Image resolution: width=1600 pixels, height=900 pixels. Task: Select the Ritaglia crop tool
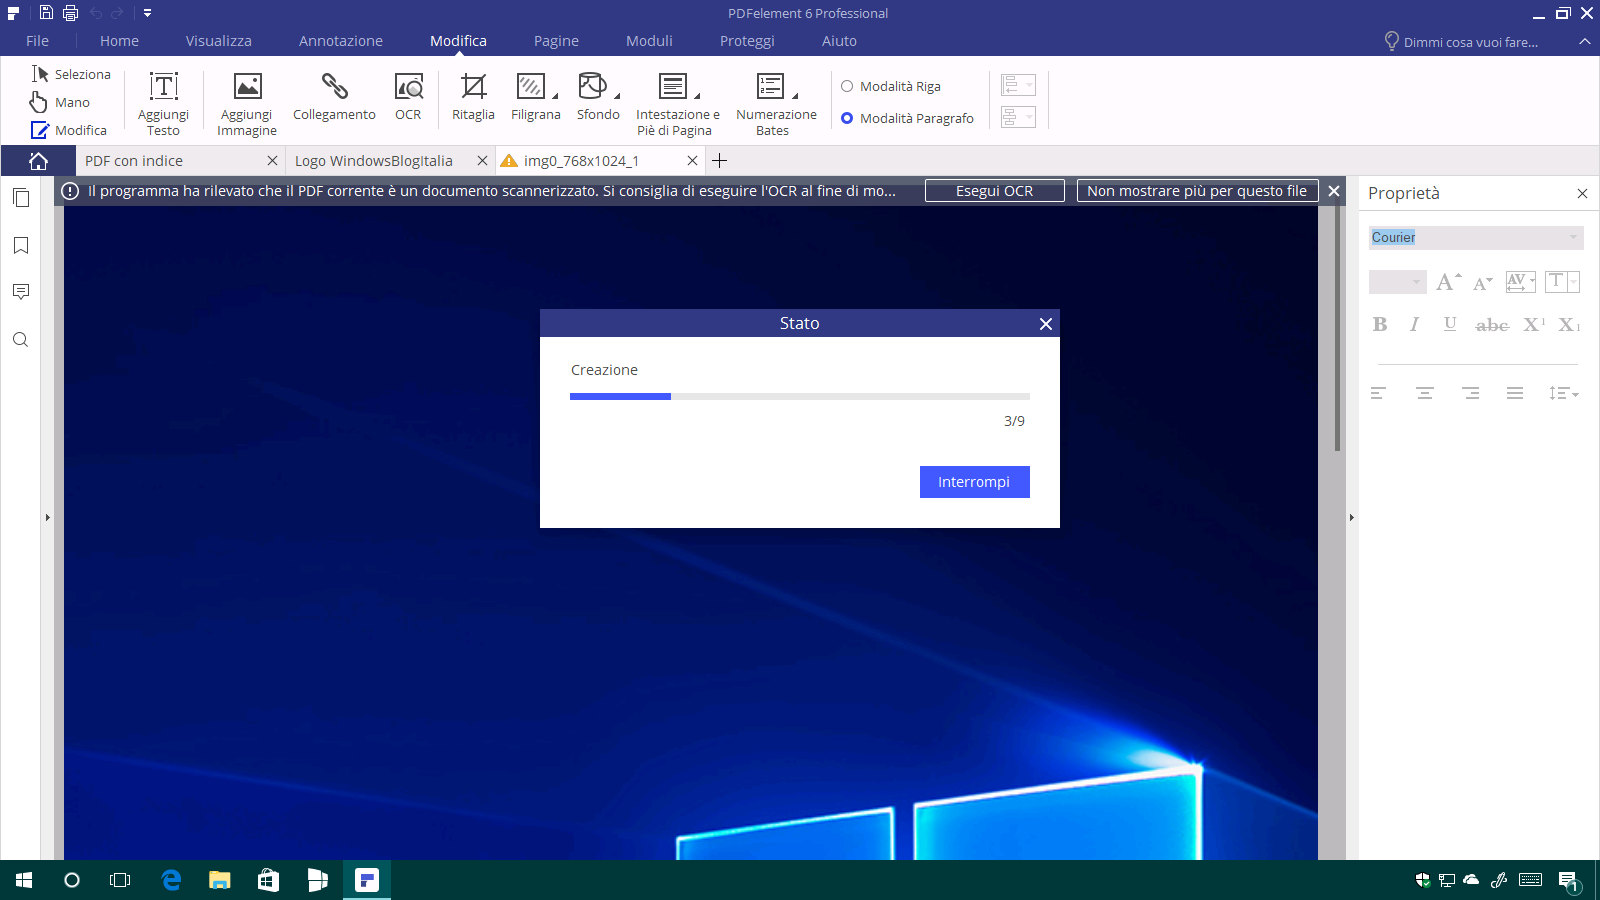[x=473, y=97]
